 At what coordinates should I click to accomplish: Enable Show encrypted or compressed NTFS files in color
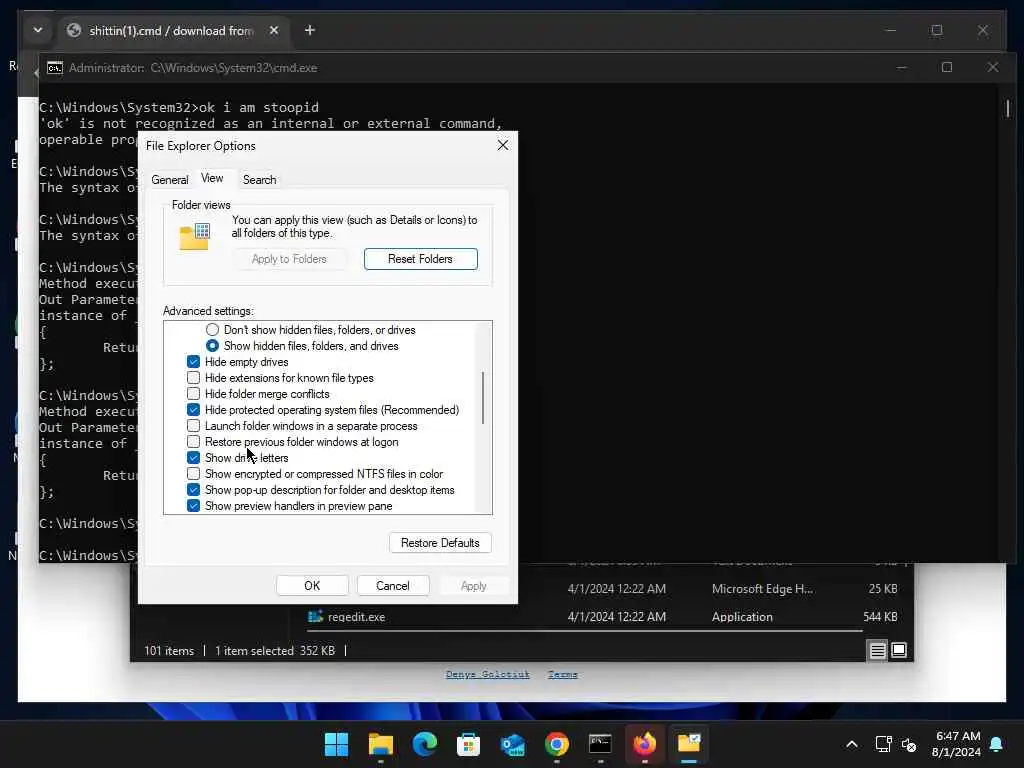[x=193, y=473]
